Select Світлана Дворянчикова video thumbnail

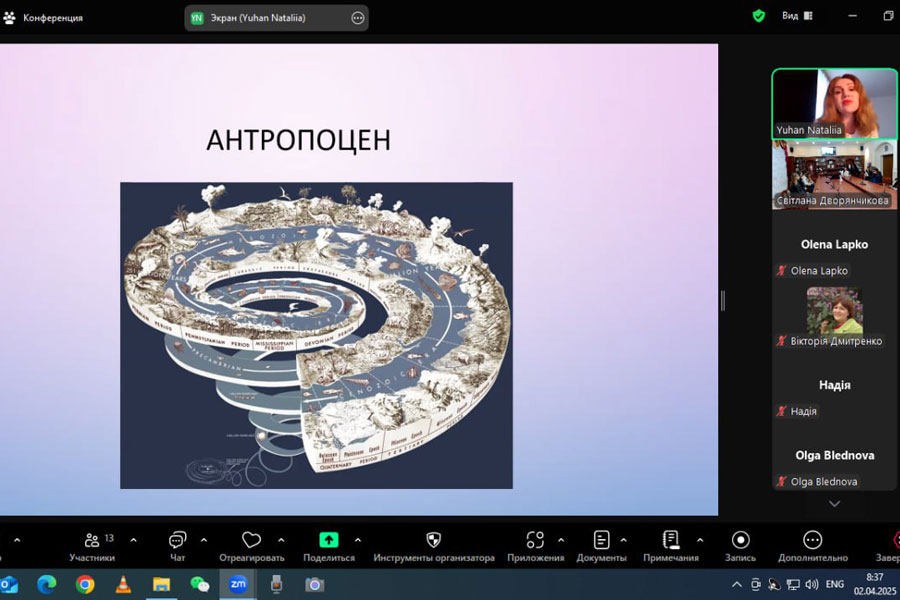click(x=834, y=175)
